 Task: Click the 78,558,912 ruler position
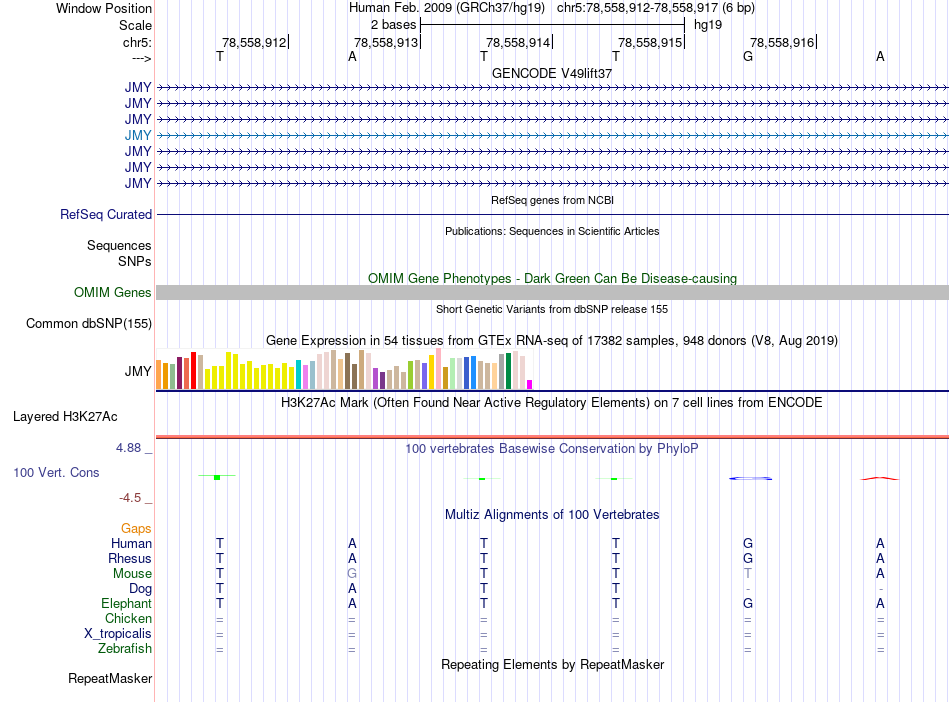[254, 42]
